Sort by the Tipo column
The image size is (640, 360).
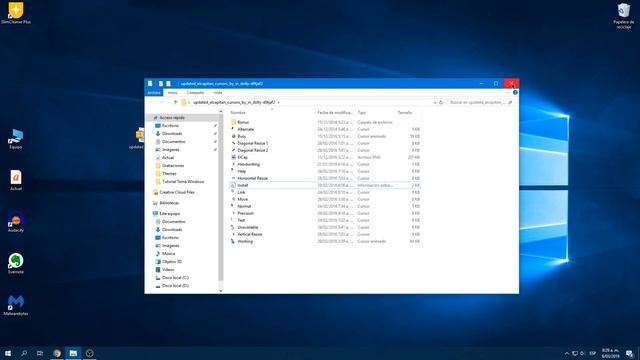click(362, 113)
